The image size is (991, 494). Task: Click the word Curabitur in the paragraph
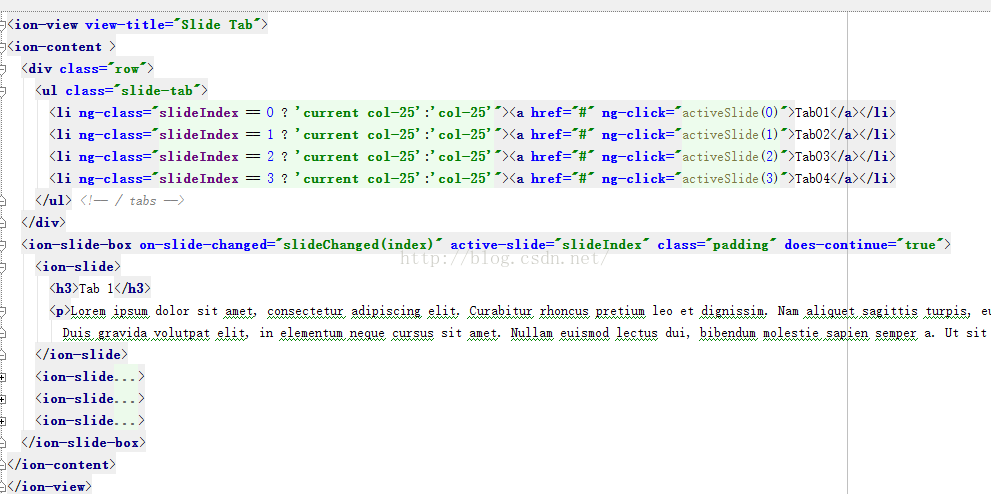pos(501,311)
